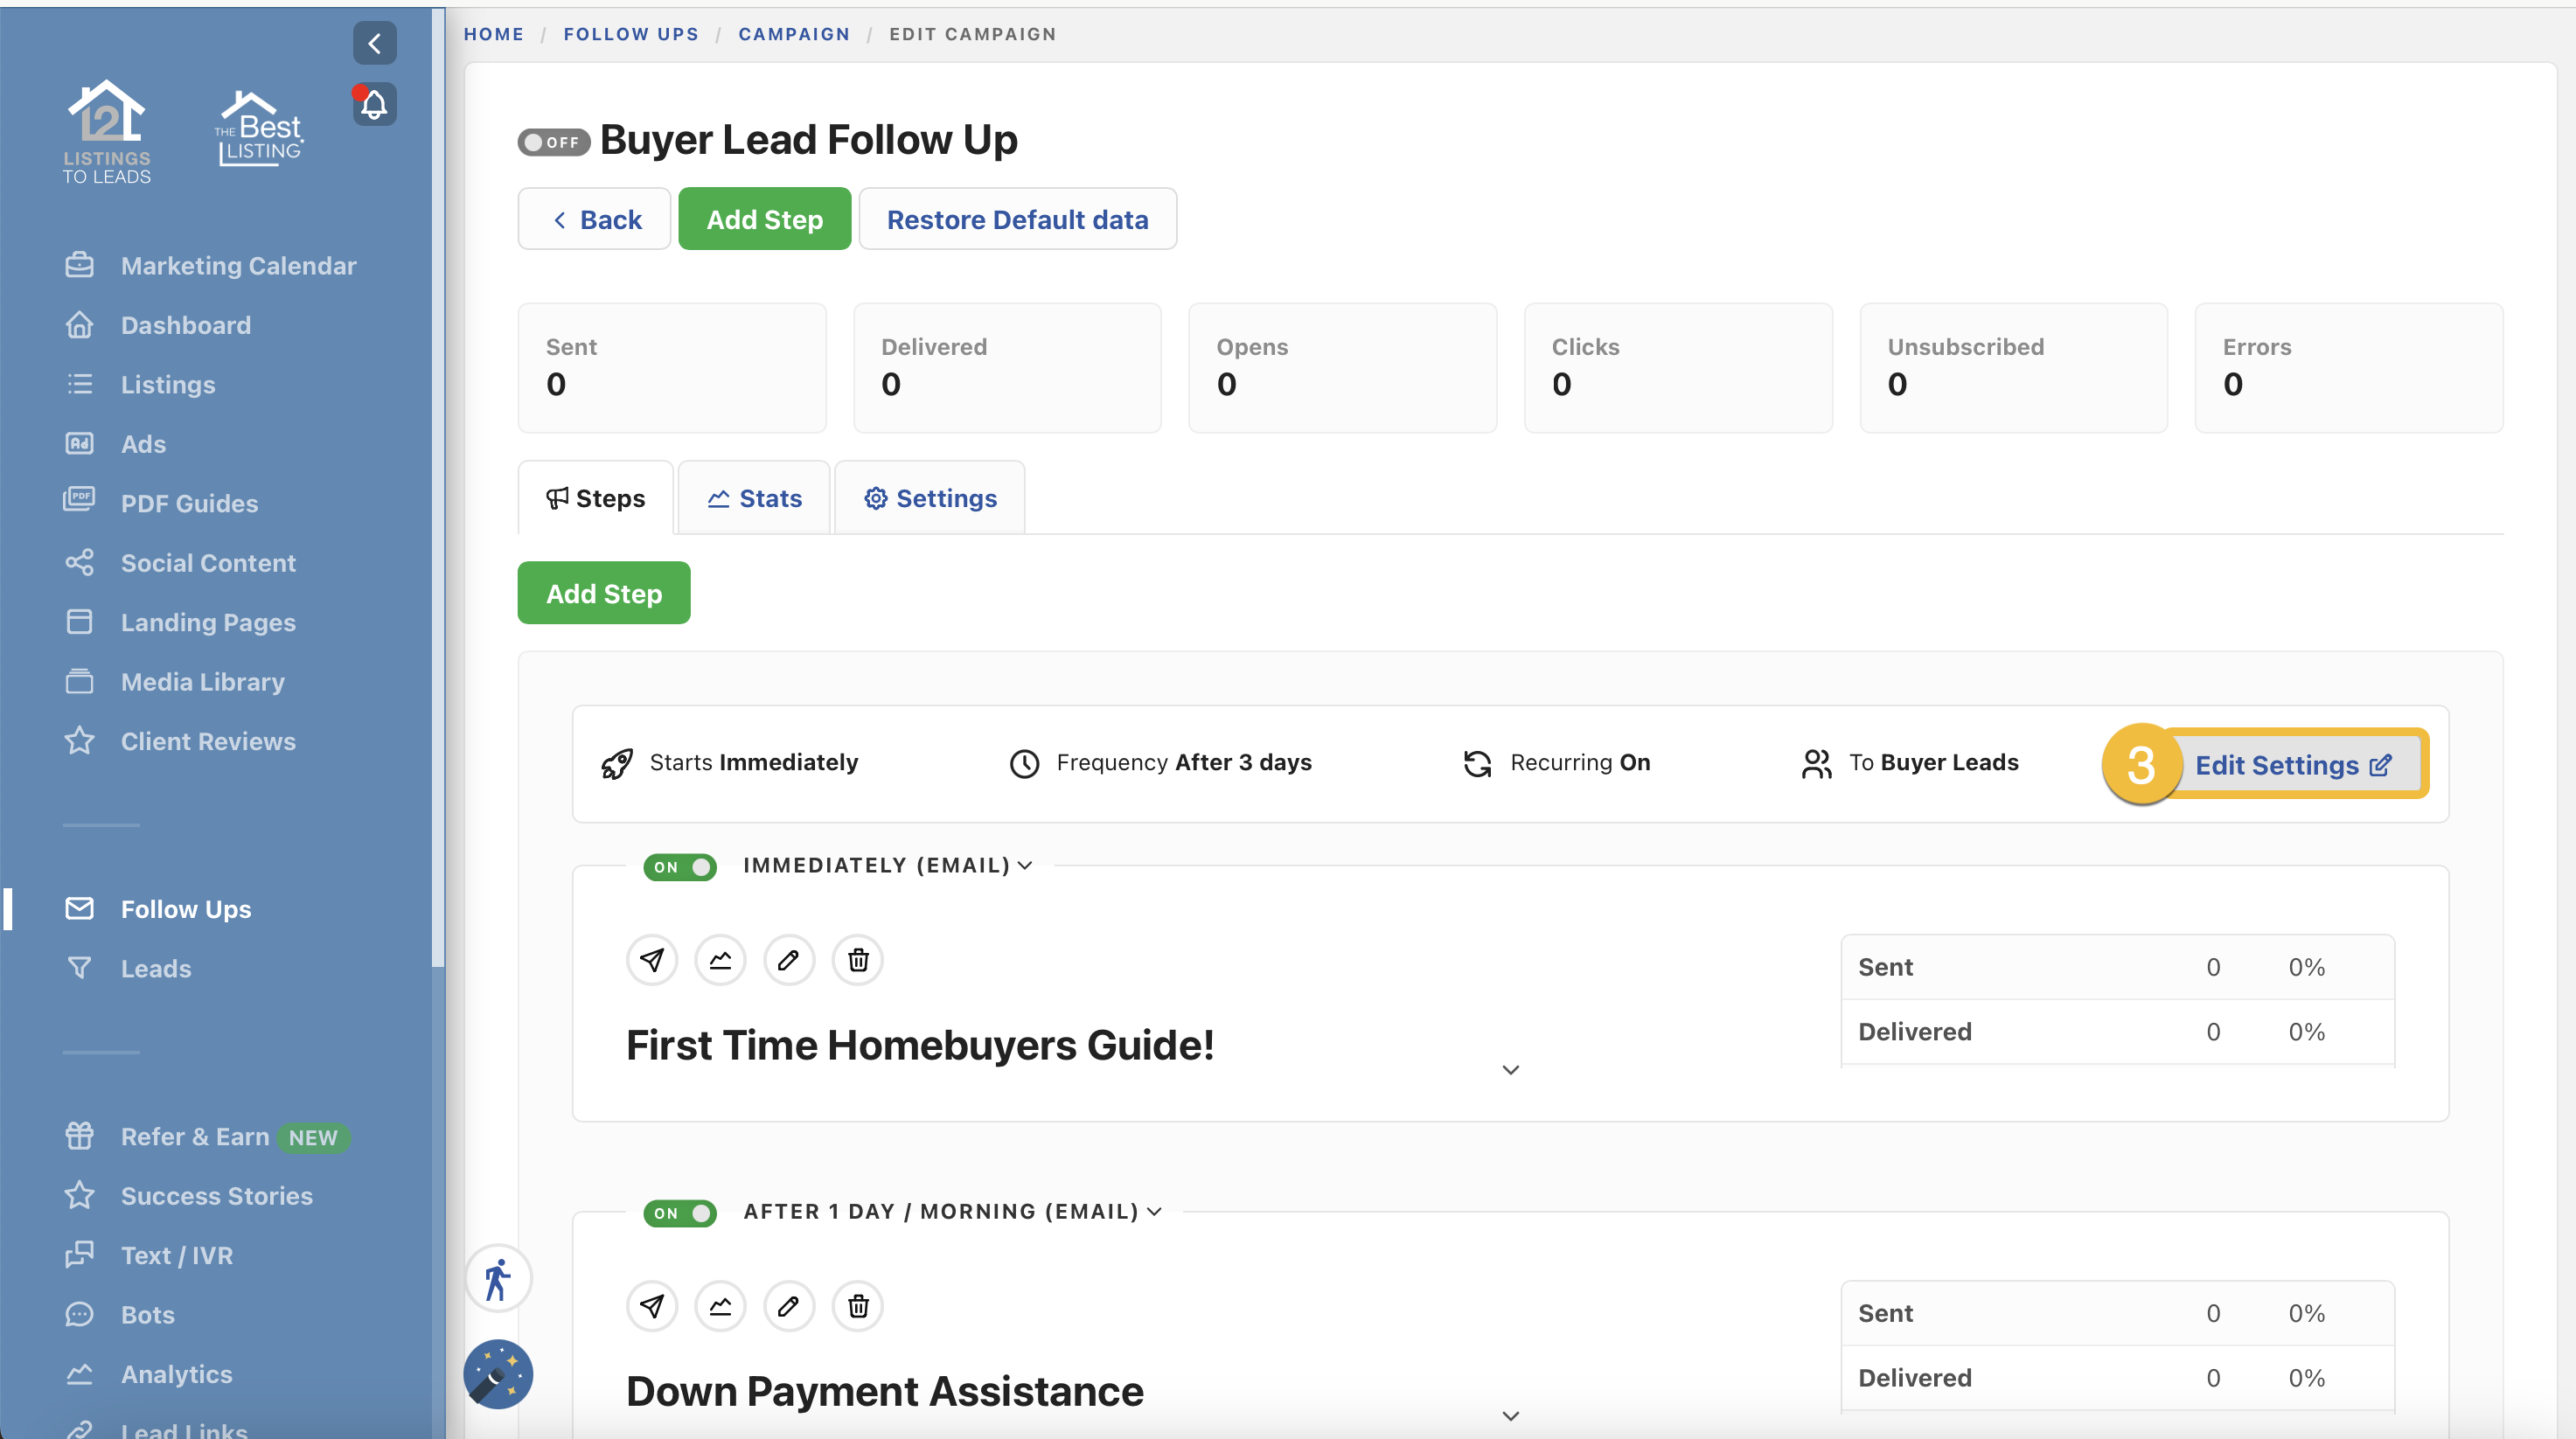
Task: Click Restore Default data button
Action: tap(1017, 219)
